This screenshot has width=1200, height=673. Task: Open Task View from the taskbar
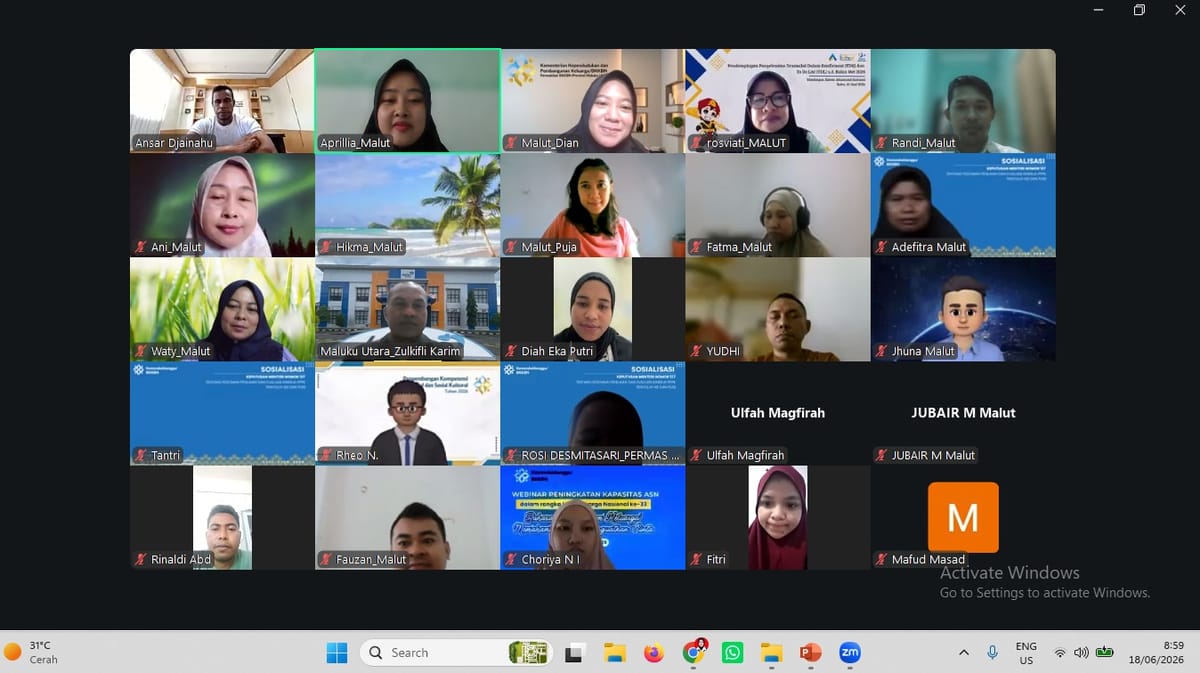(574, 653)
